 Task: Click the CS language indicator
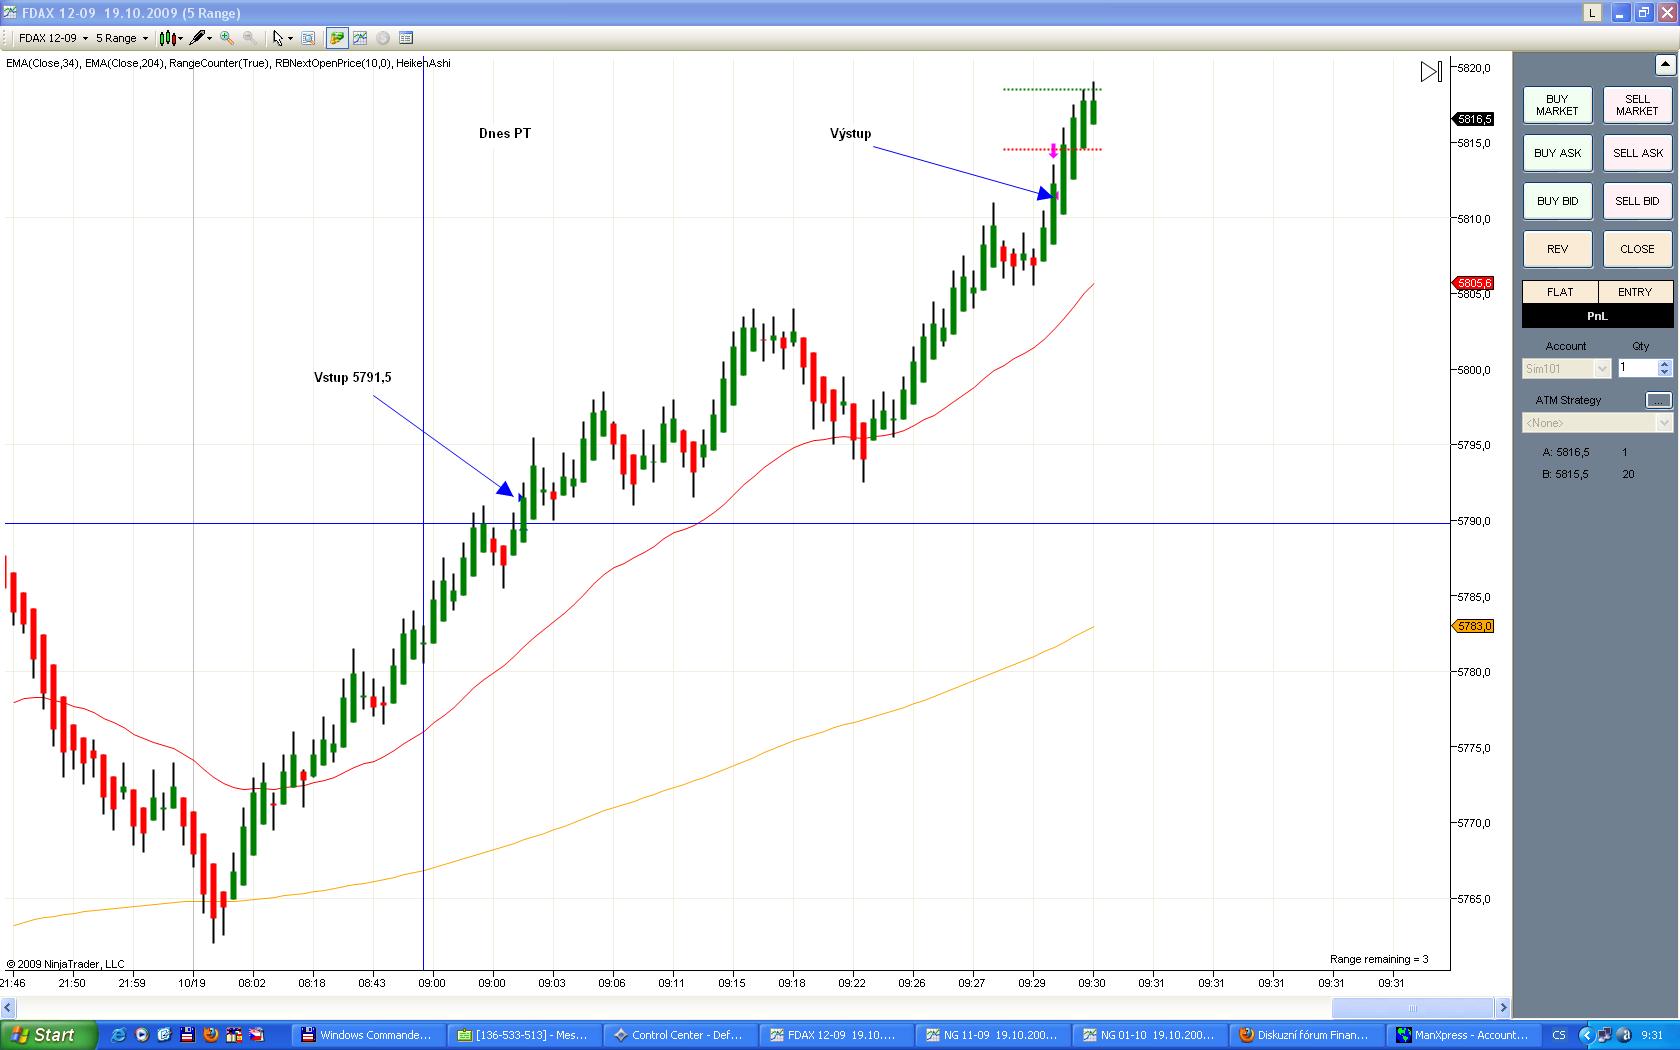(1559, 1035)
